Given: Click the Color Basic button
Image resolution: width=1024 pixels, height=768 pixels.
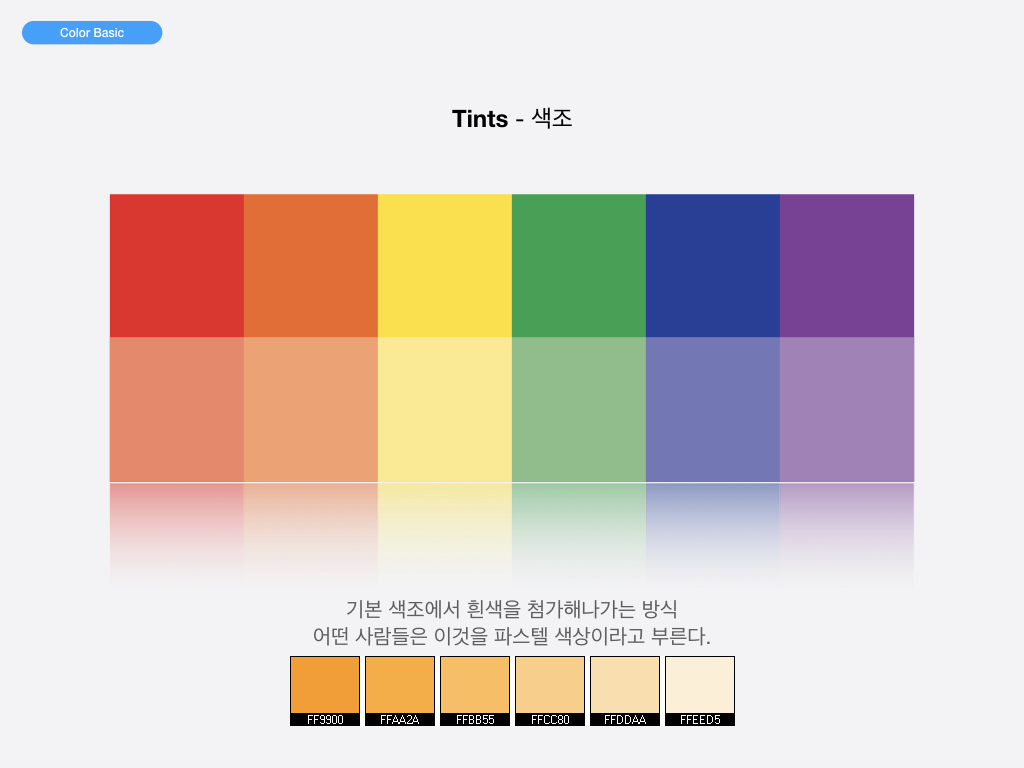Looking at the screenshot, I should point(92,33).
